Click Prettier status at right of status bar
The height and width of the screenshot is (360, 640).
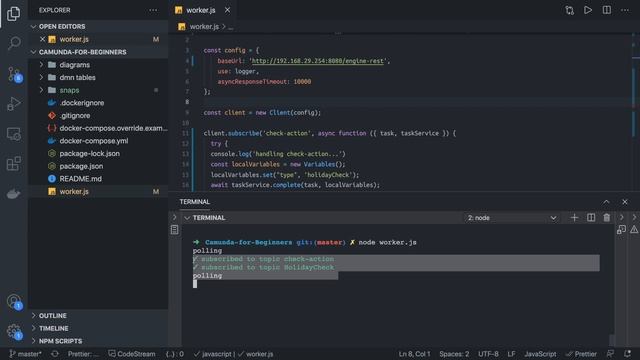pos(581,354)
